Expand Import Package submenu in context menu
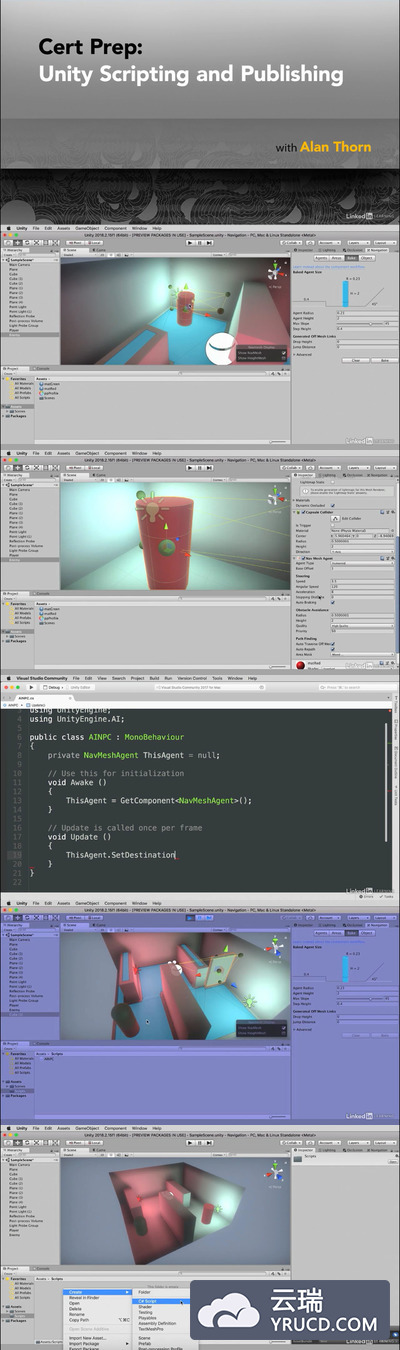400x1350 pixels. click(98, 1344)
